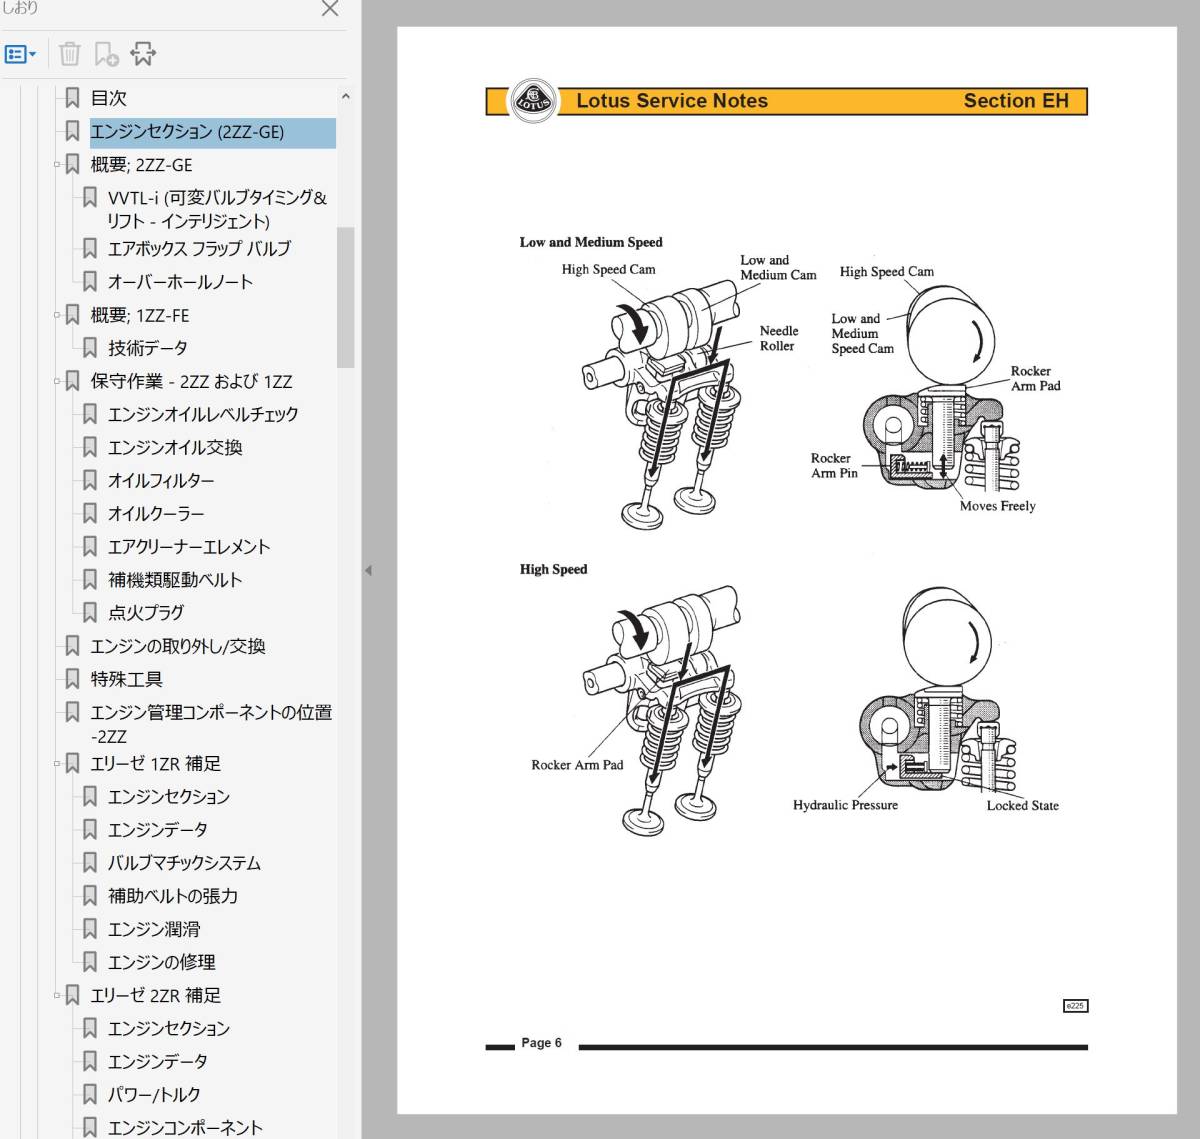Viewport: 1200px width, 1139px height.
Task: Open the オイルフィルター bookmark
Action: click(x=161, y=481)
